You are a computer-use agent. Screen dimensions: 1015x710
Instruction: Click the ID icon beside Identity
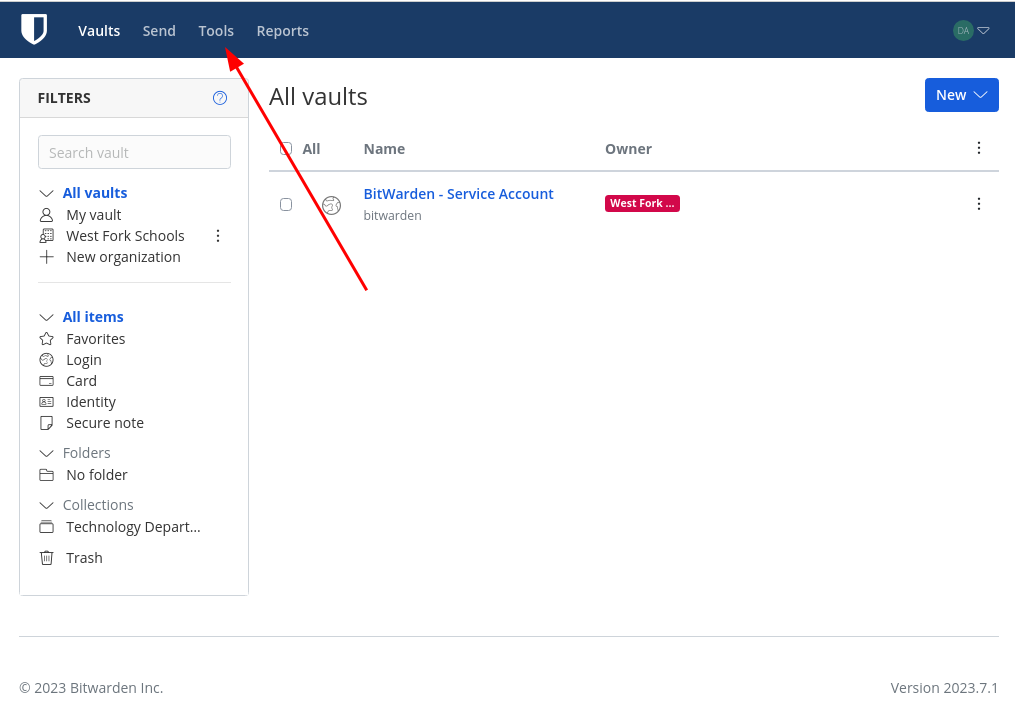tap(47, 402)
